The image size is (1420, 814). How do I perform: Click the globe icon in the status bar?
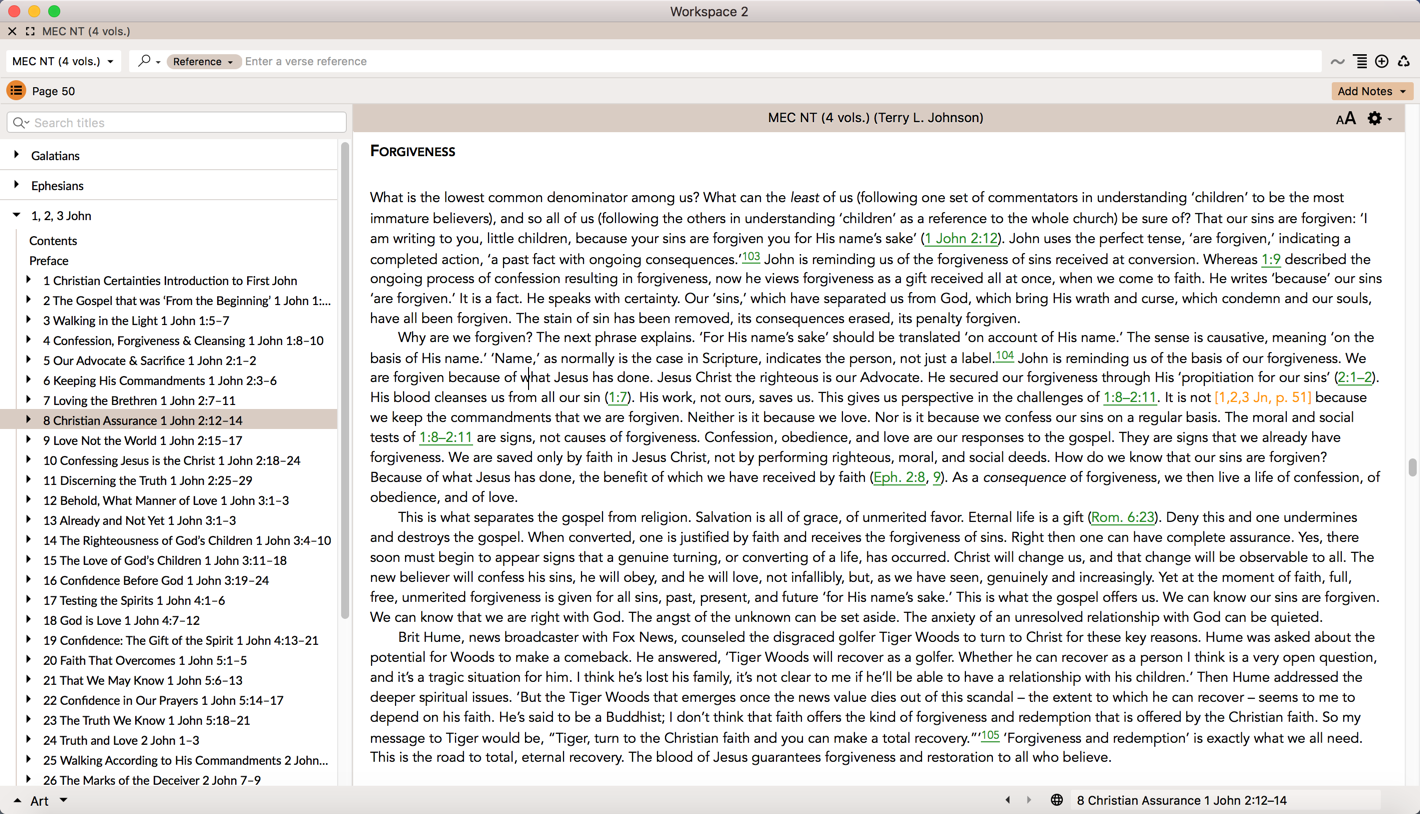[x=1056, y=800]
